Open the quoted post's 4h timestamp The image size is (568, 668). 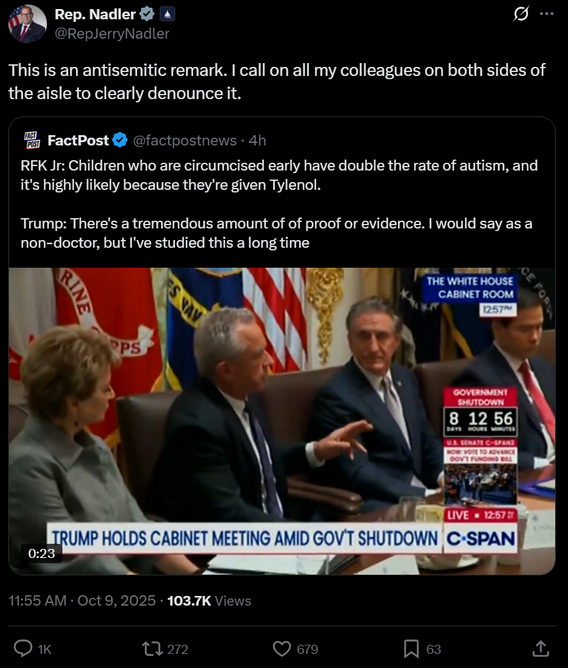point(257,141)
